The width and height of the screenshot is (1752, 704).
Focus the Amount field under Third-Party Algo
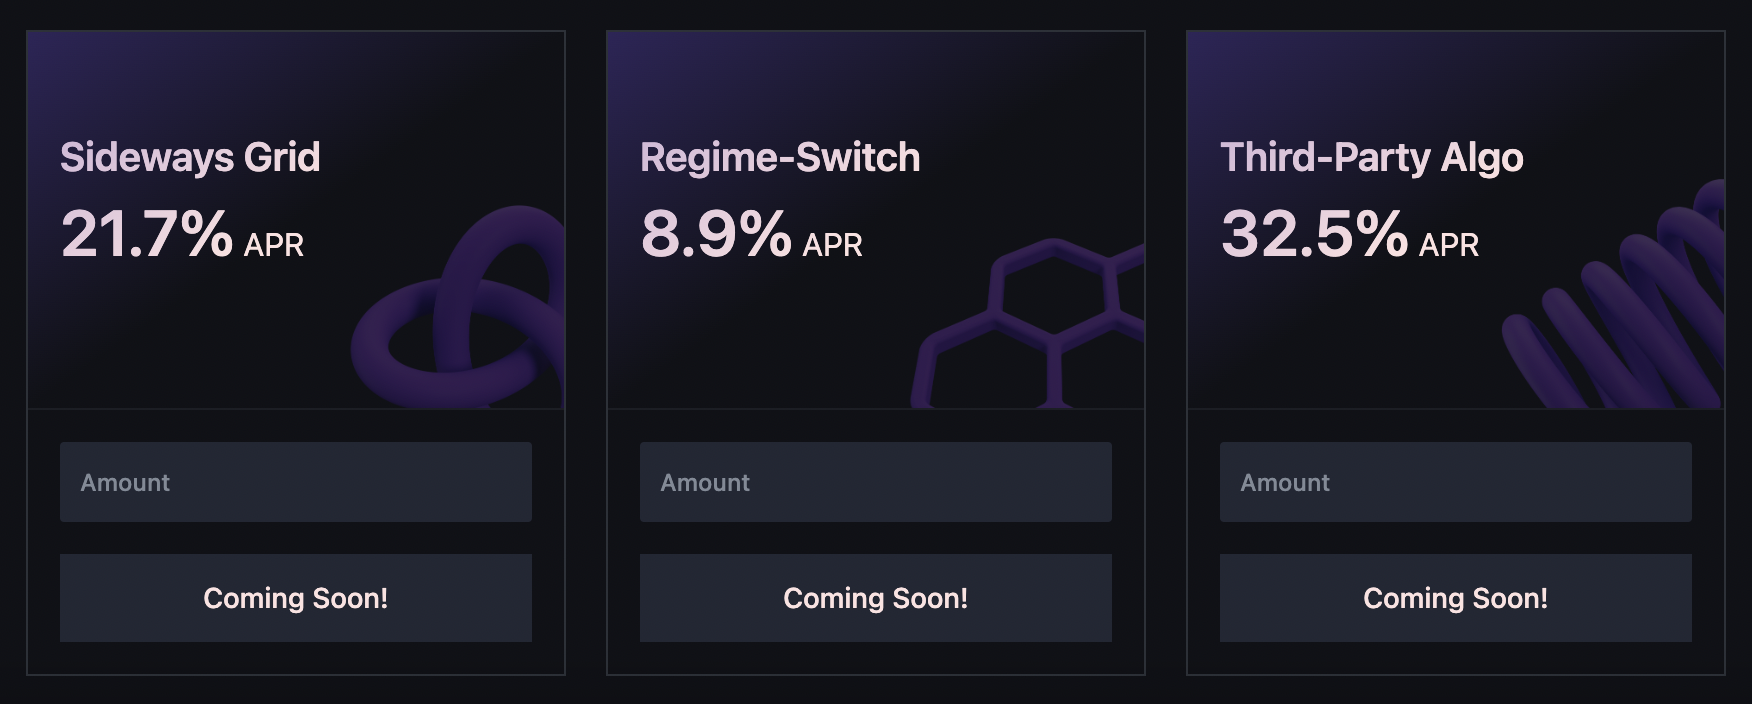[1456, 482]
